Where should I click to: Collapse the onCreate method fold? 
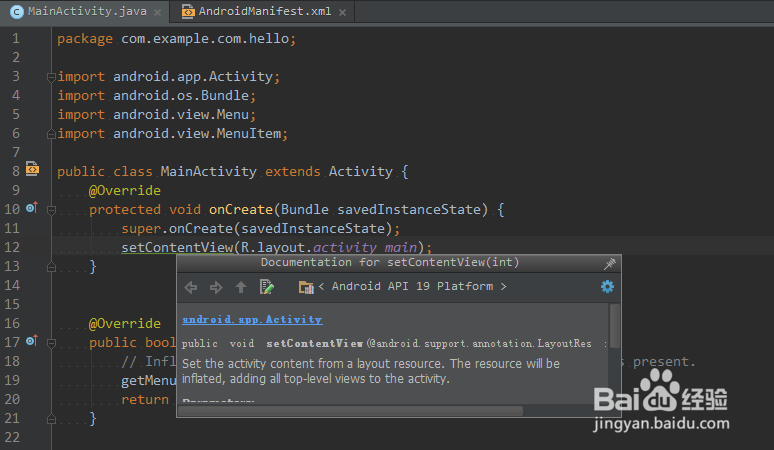coord(49,209)
